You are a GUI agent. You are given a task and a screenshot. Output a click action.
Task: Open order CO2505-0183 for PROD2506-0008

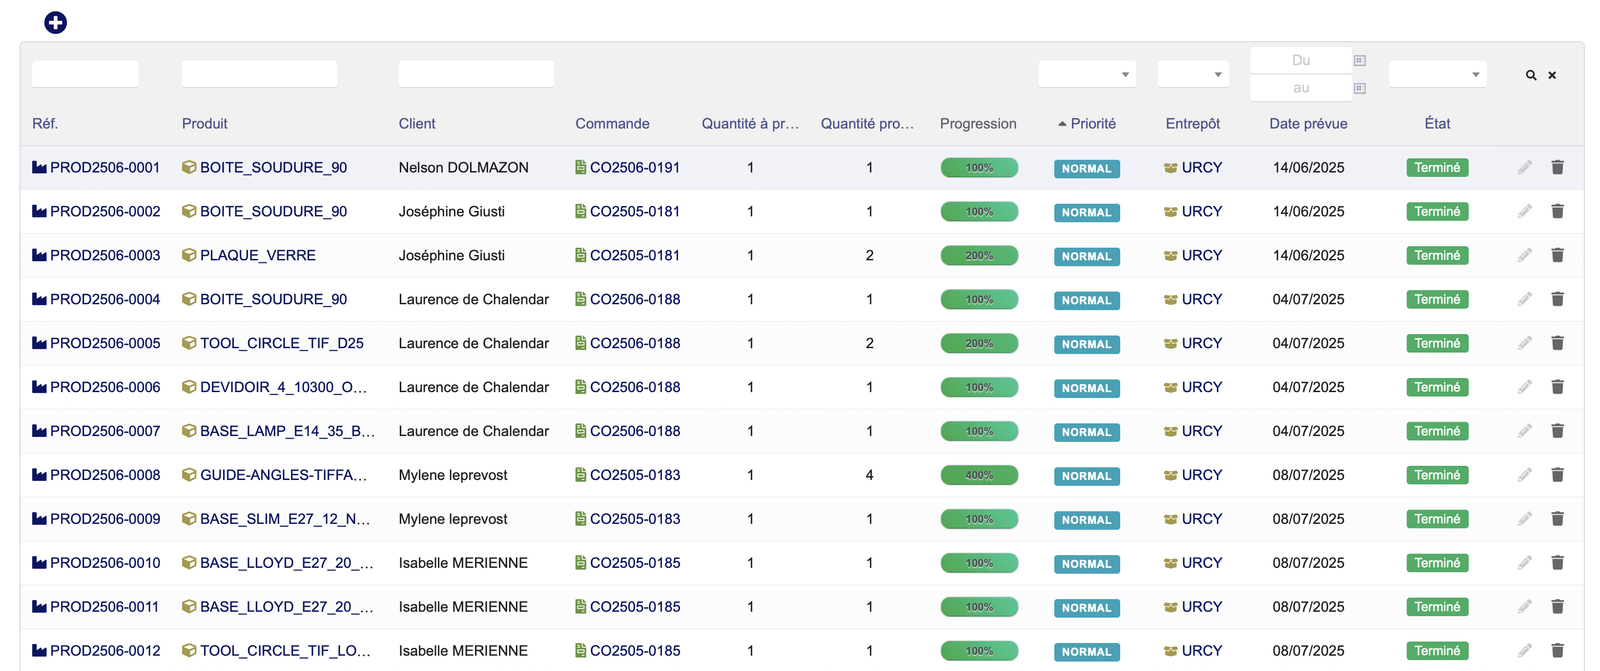point(634,475)
